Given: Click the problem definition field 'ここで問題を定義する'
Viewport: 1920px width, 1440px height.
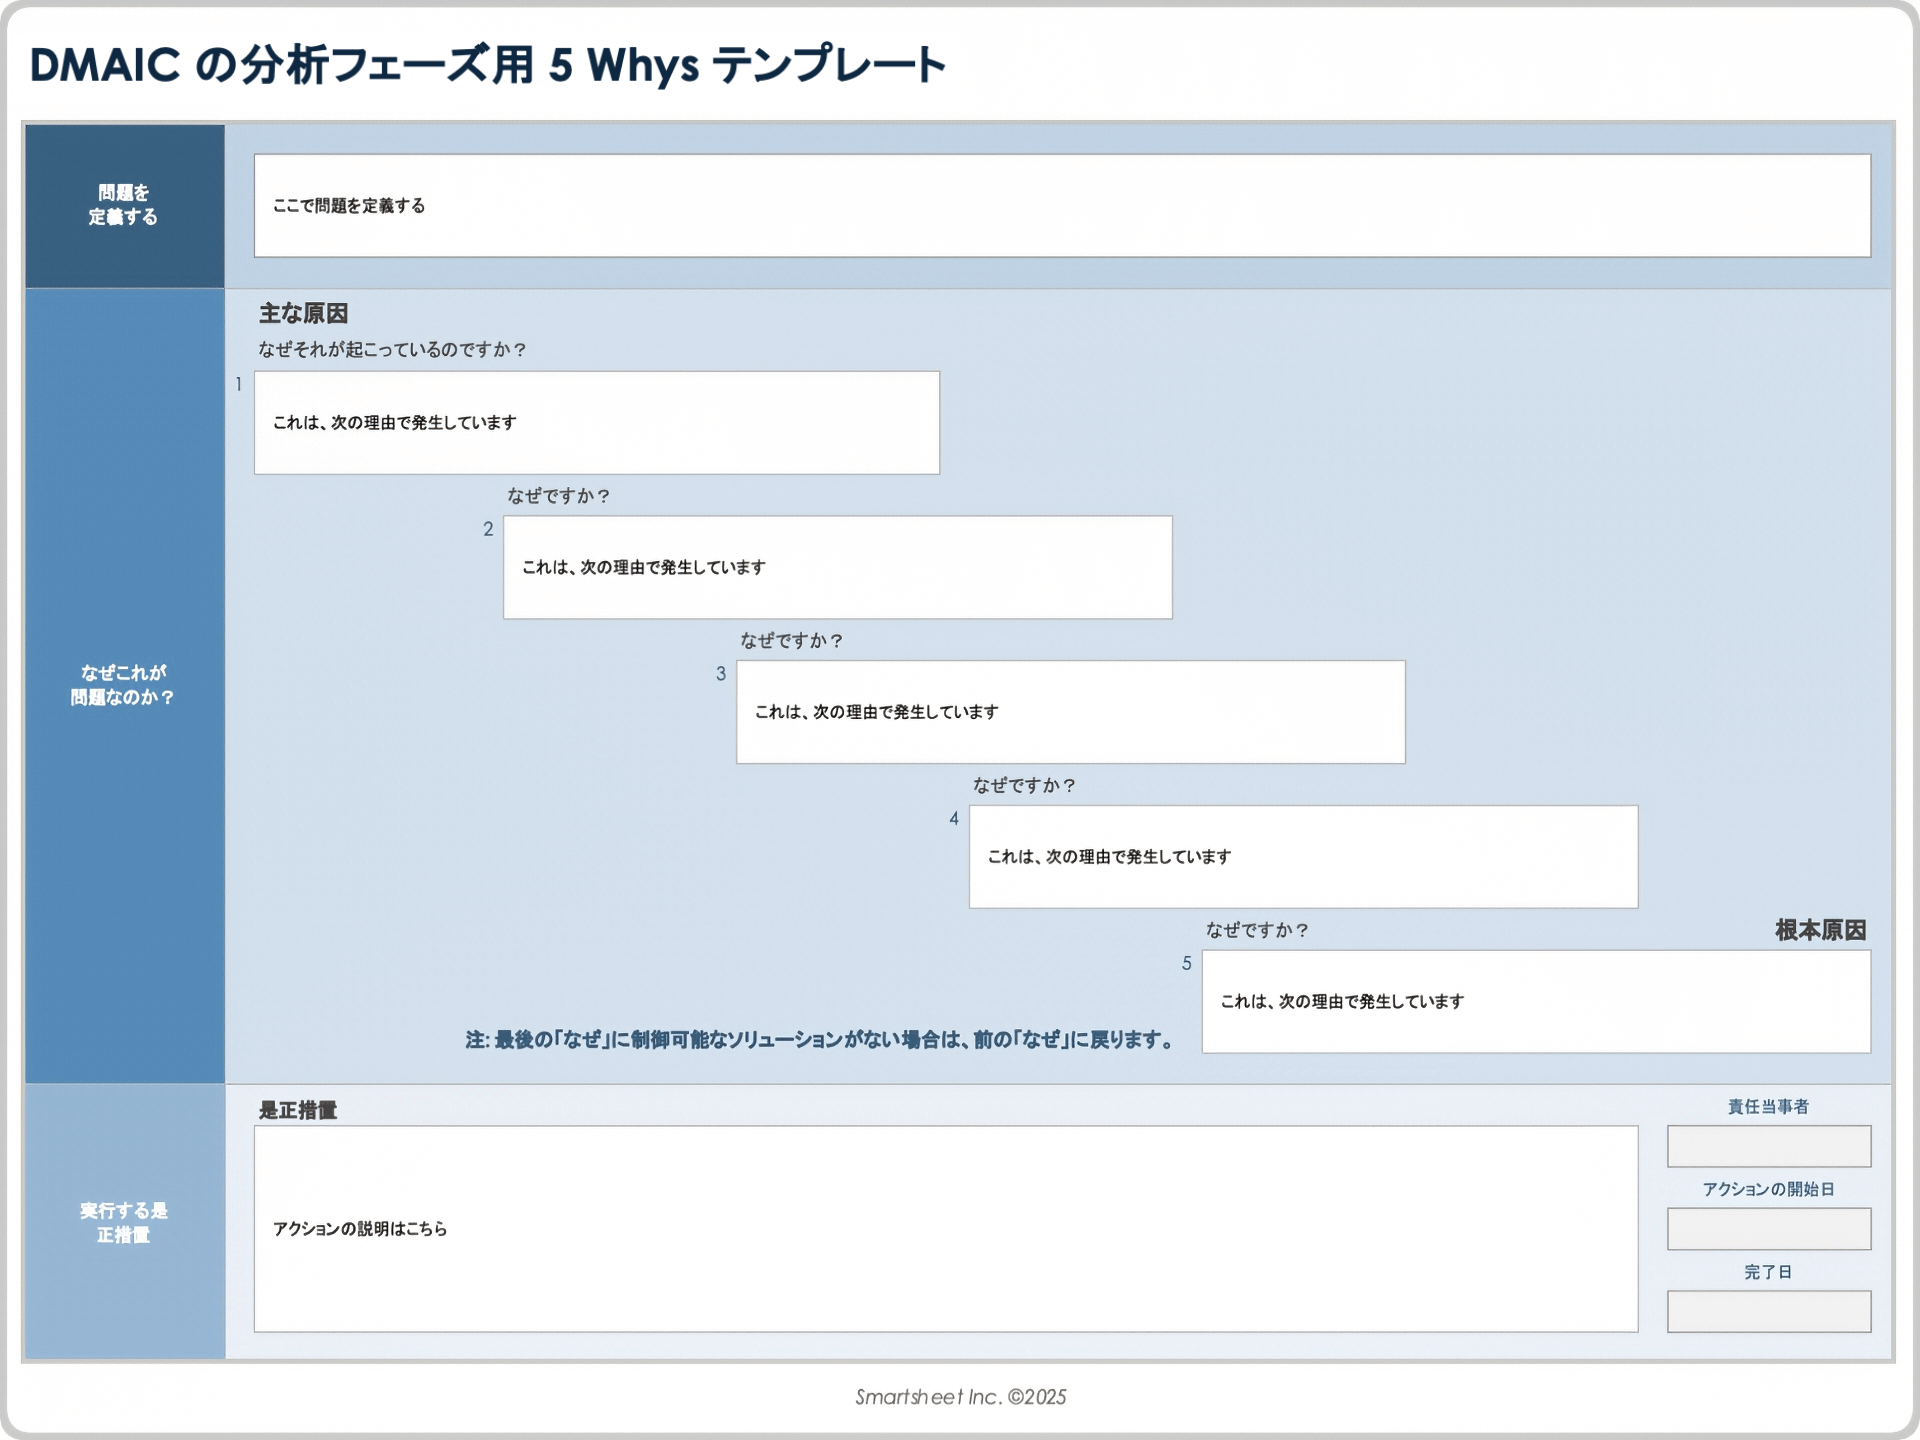Looking at the screenshot, I should tap(1062, 205).
